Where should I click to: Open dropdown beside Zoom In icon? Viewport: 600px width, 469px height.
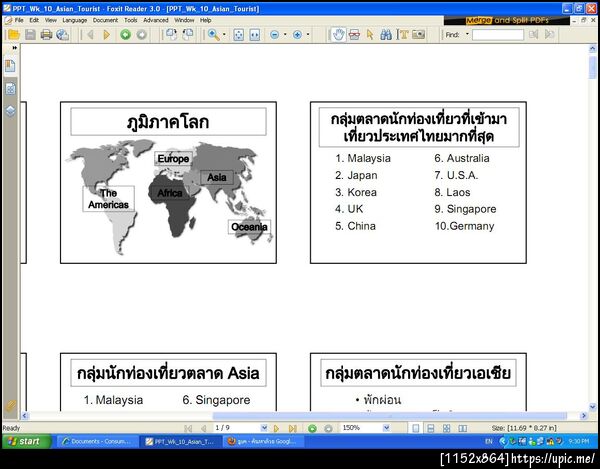pyautogui.click(x=308, y=35)
